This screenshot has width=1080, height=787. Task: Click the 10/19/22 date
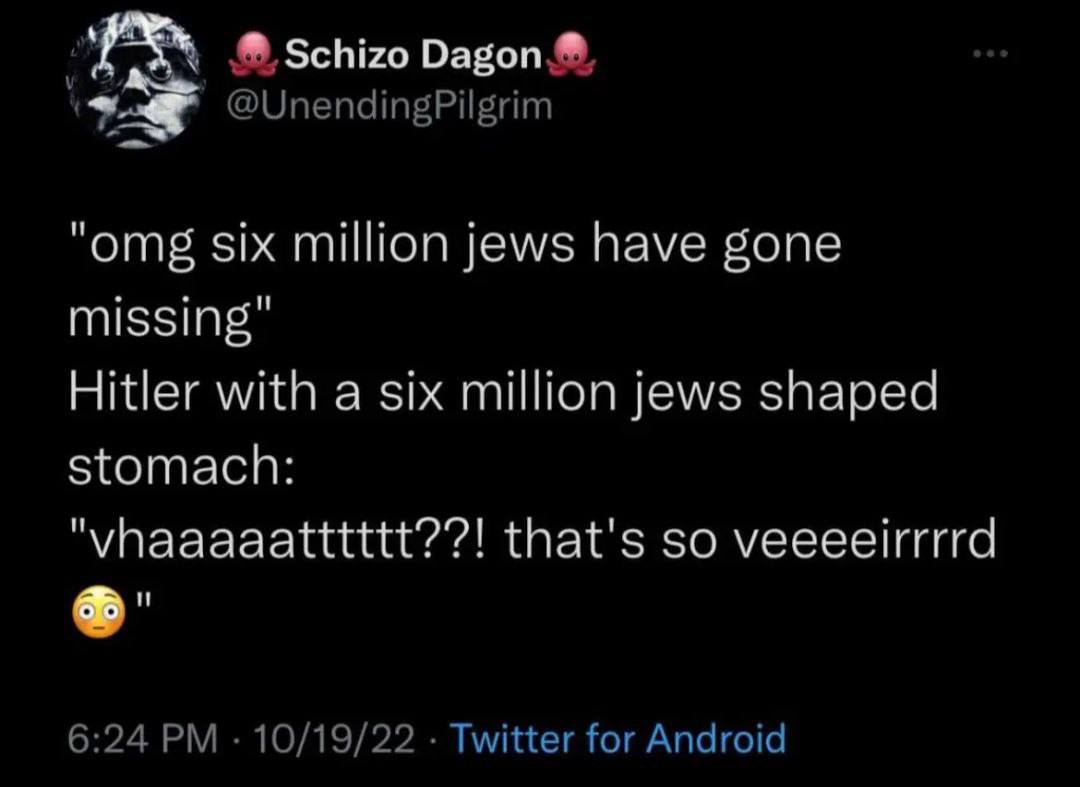(x=336, y=739)
